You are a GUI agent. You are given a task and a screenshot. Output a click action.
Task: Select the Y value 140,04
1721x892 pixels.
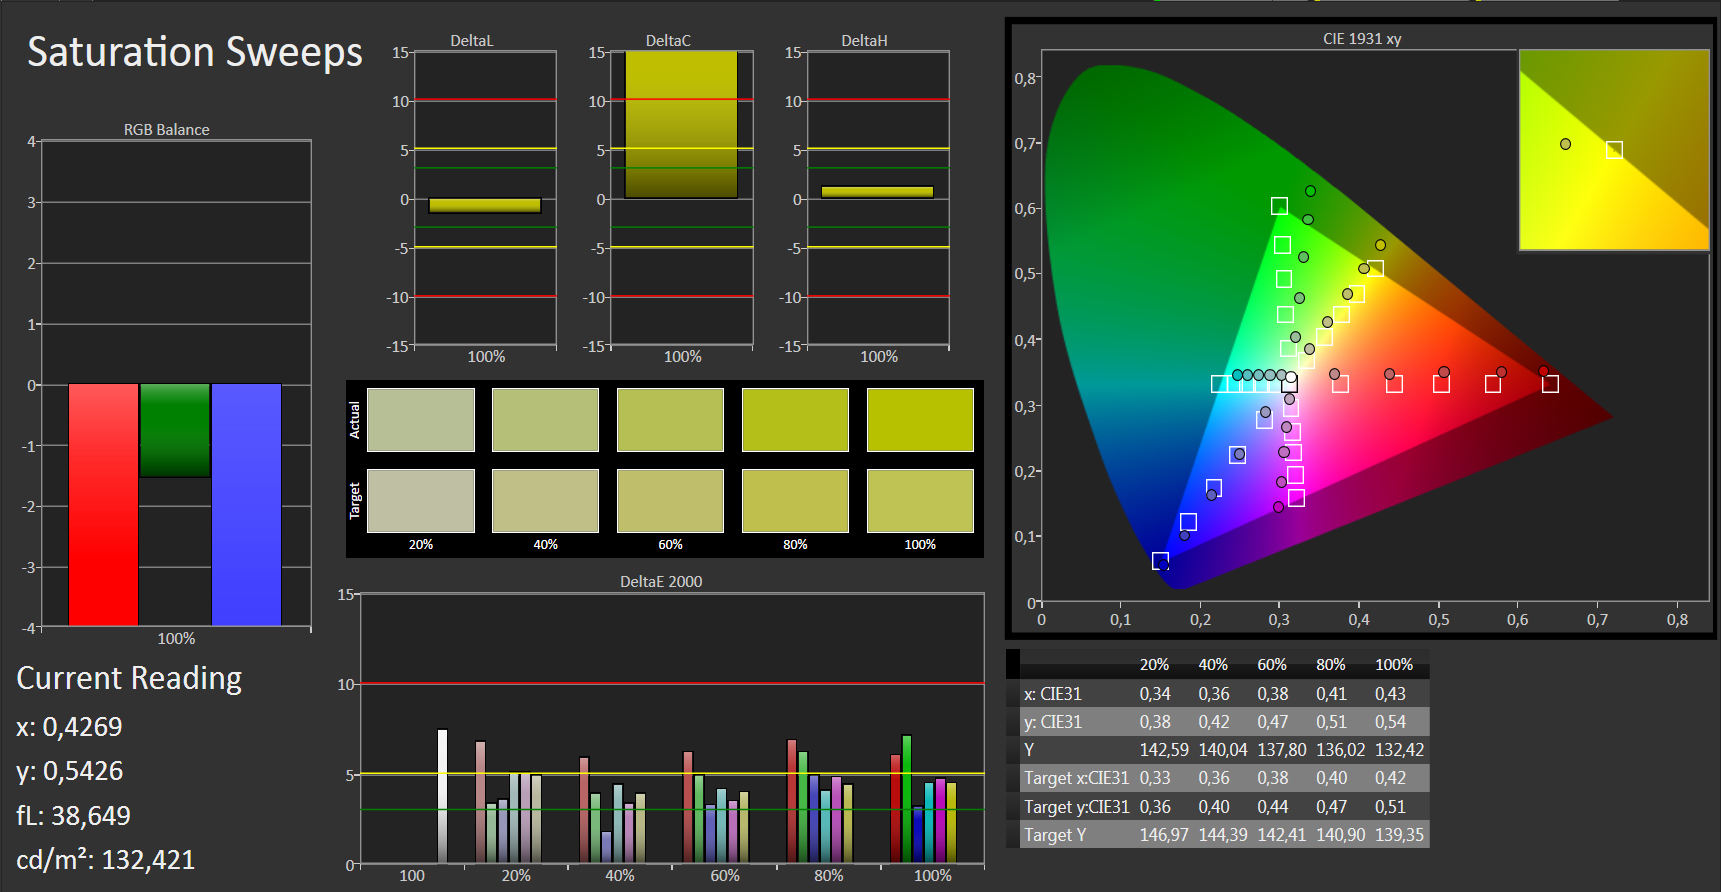pos(1223,750)
